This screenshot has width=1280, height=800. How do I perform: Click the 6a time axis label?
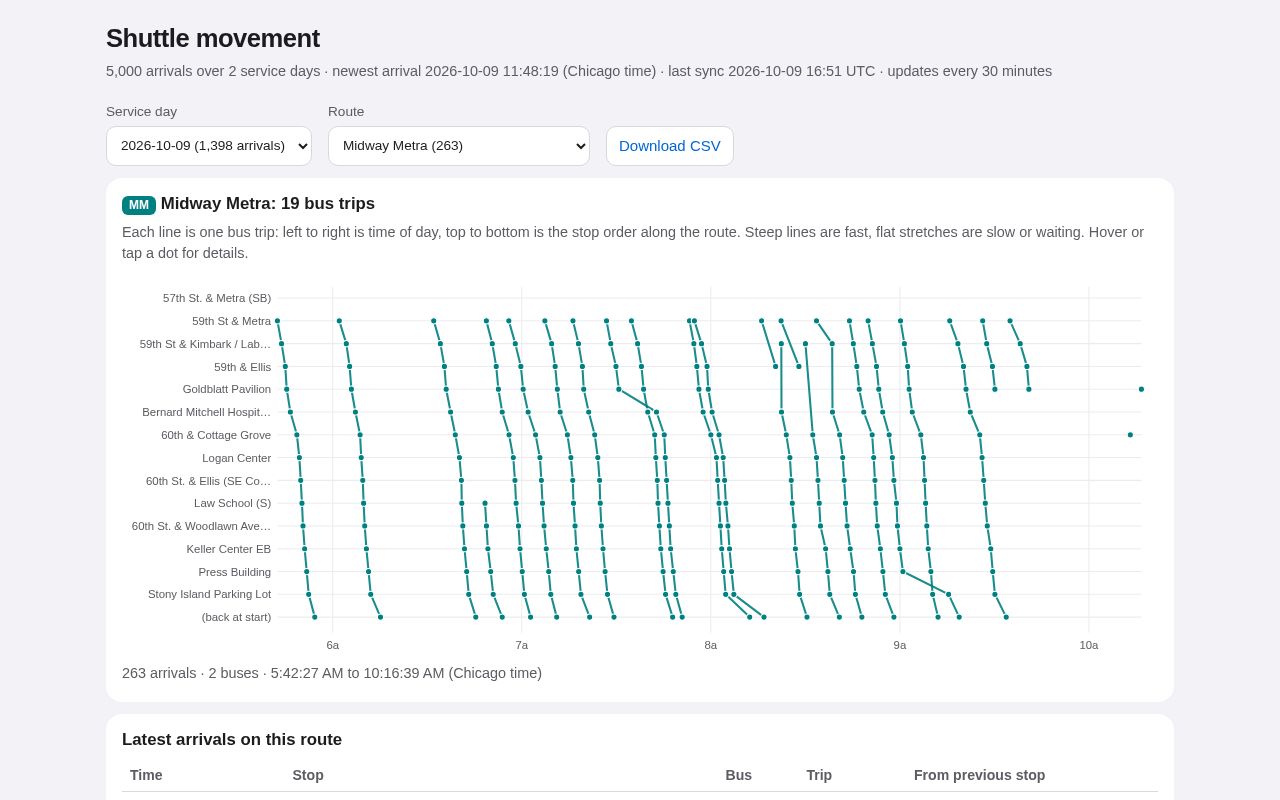(x=333, y=645)
